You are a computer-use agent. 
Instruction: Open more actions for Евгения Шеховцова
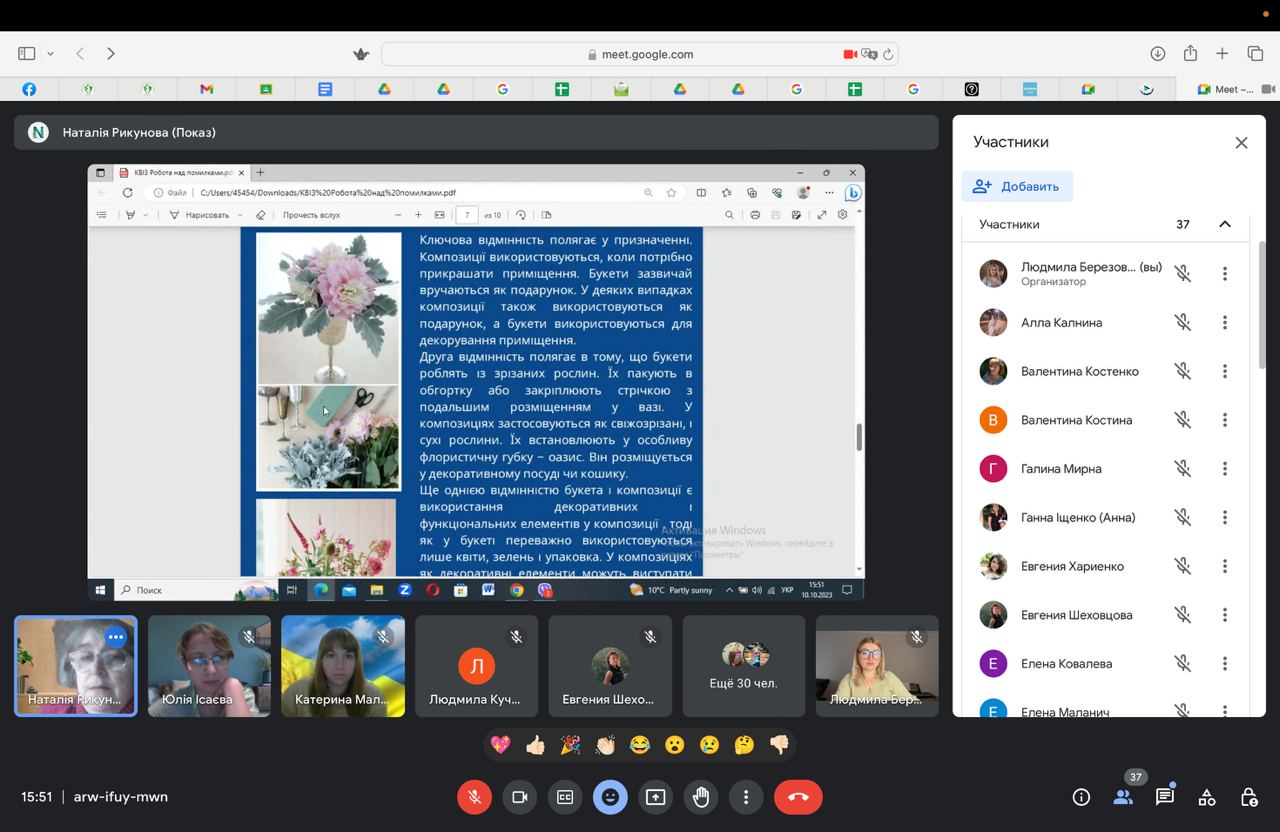(1224, 614)
